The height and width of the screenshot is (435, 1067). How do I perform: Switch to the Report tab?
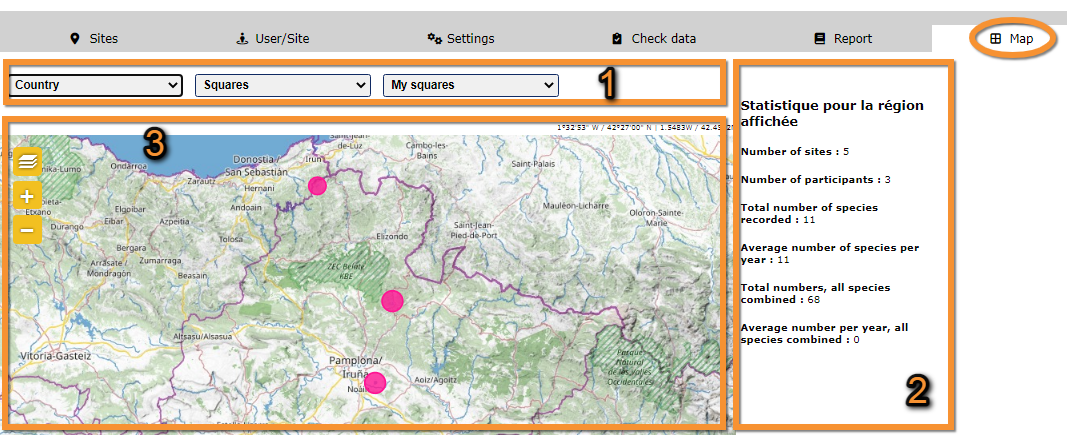pyautogui.click(x=843, y=39)
